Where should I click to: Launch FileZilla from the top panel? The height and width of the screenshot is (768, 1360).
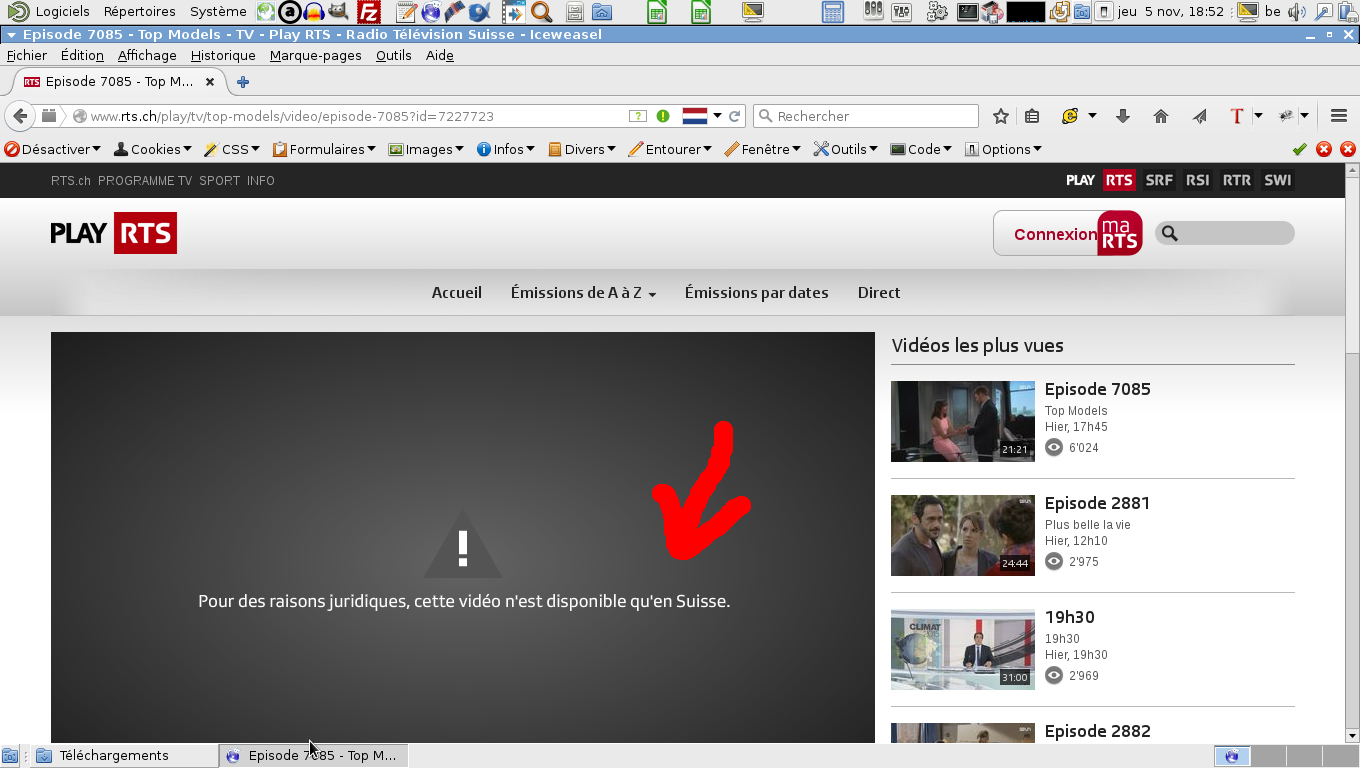[x=369, y=12]
